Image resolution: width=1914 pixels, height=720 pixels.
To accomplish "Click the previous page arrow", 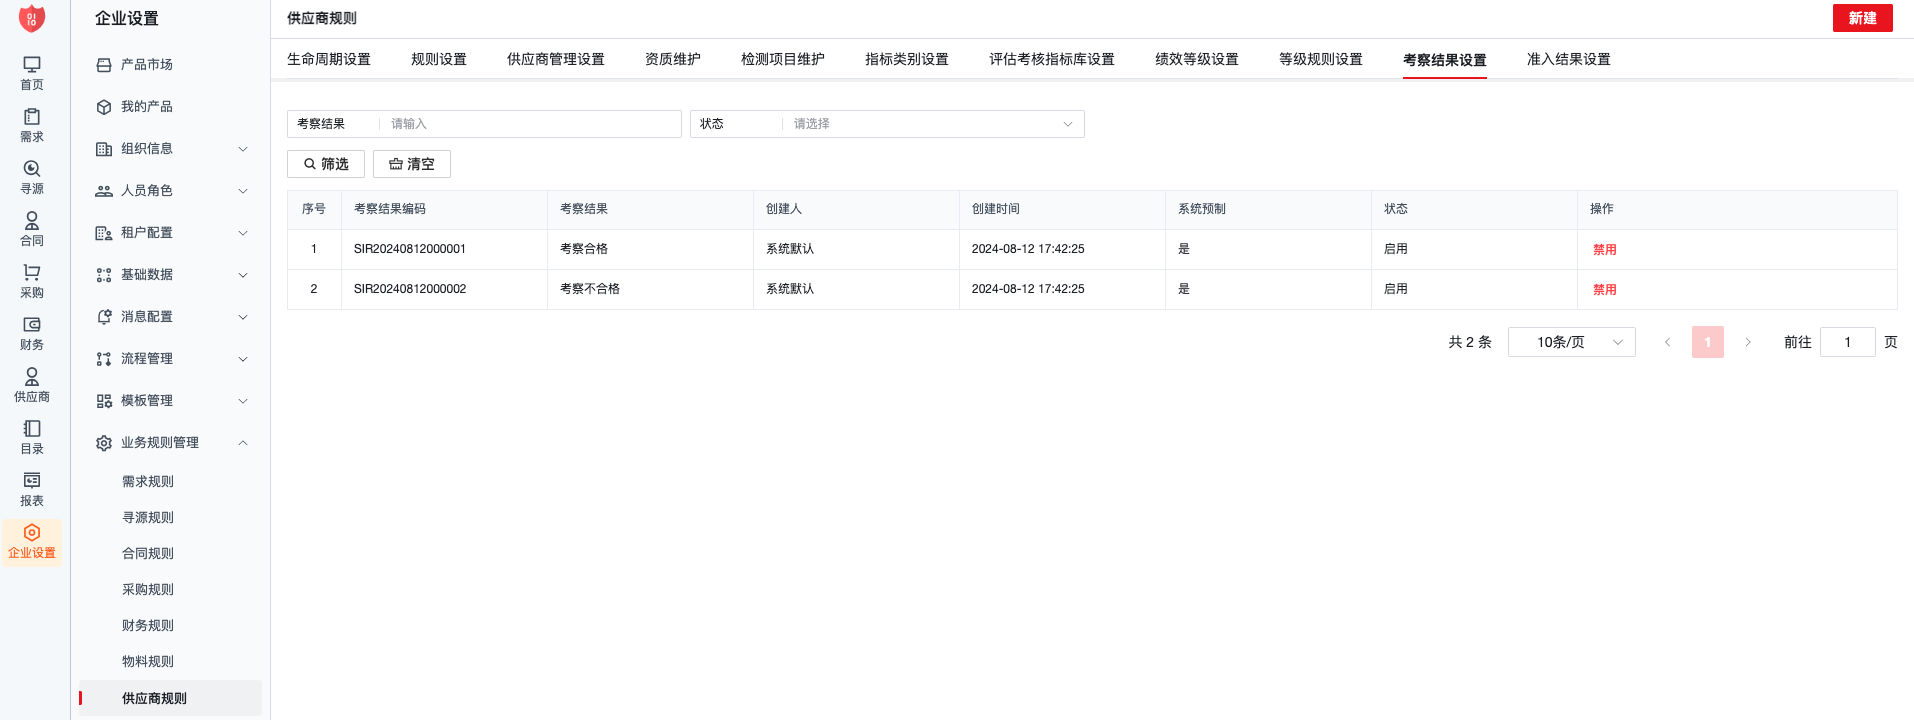I will pyautogui.click(x=1668, y=342).
